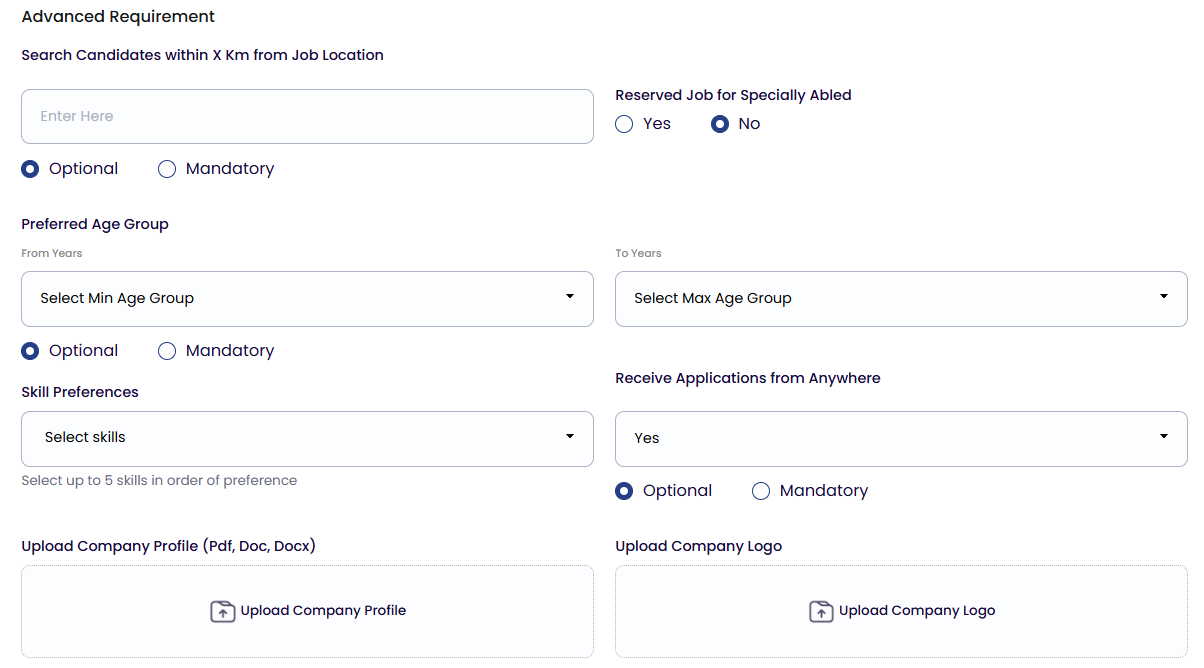Screen dimensions: 1204x668
Task: Click the arrow on Min Age Group dropdown
Action: coord(569,297)
